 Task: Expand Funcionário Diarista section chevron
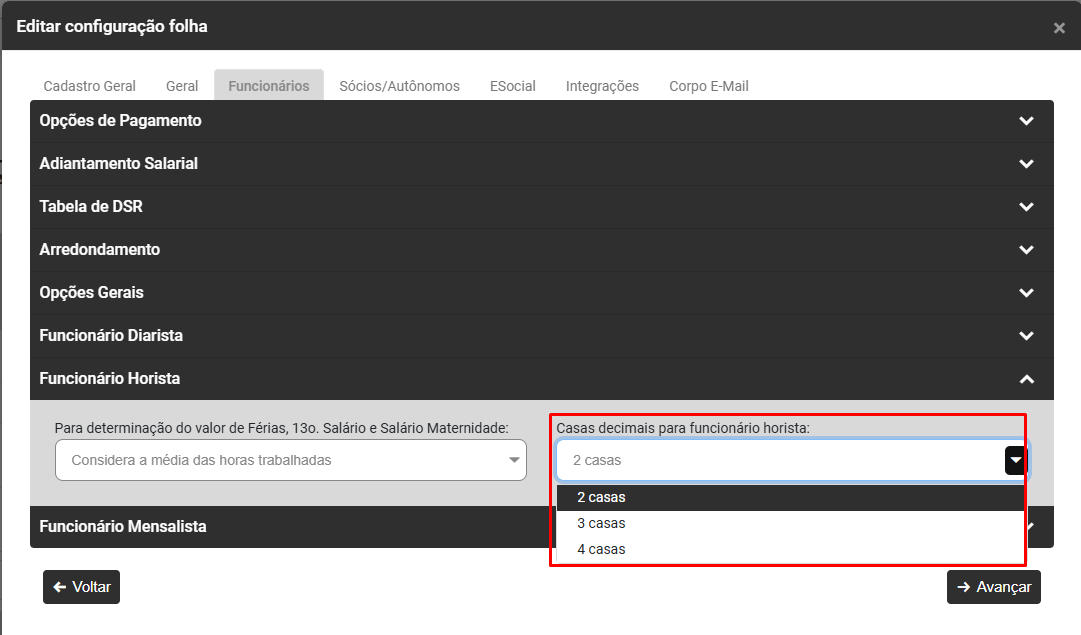coord(1025,336)
